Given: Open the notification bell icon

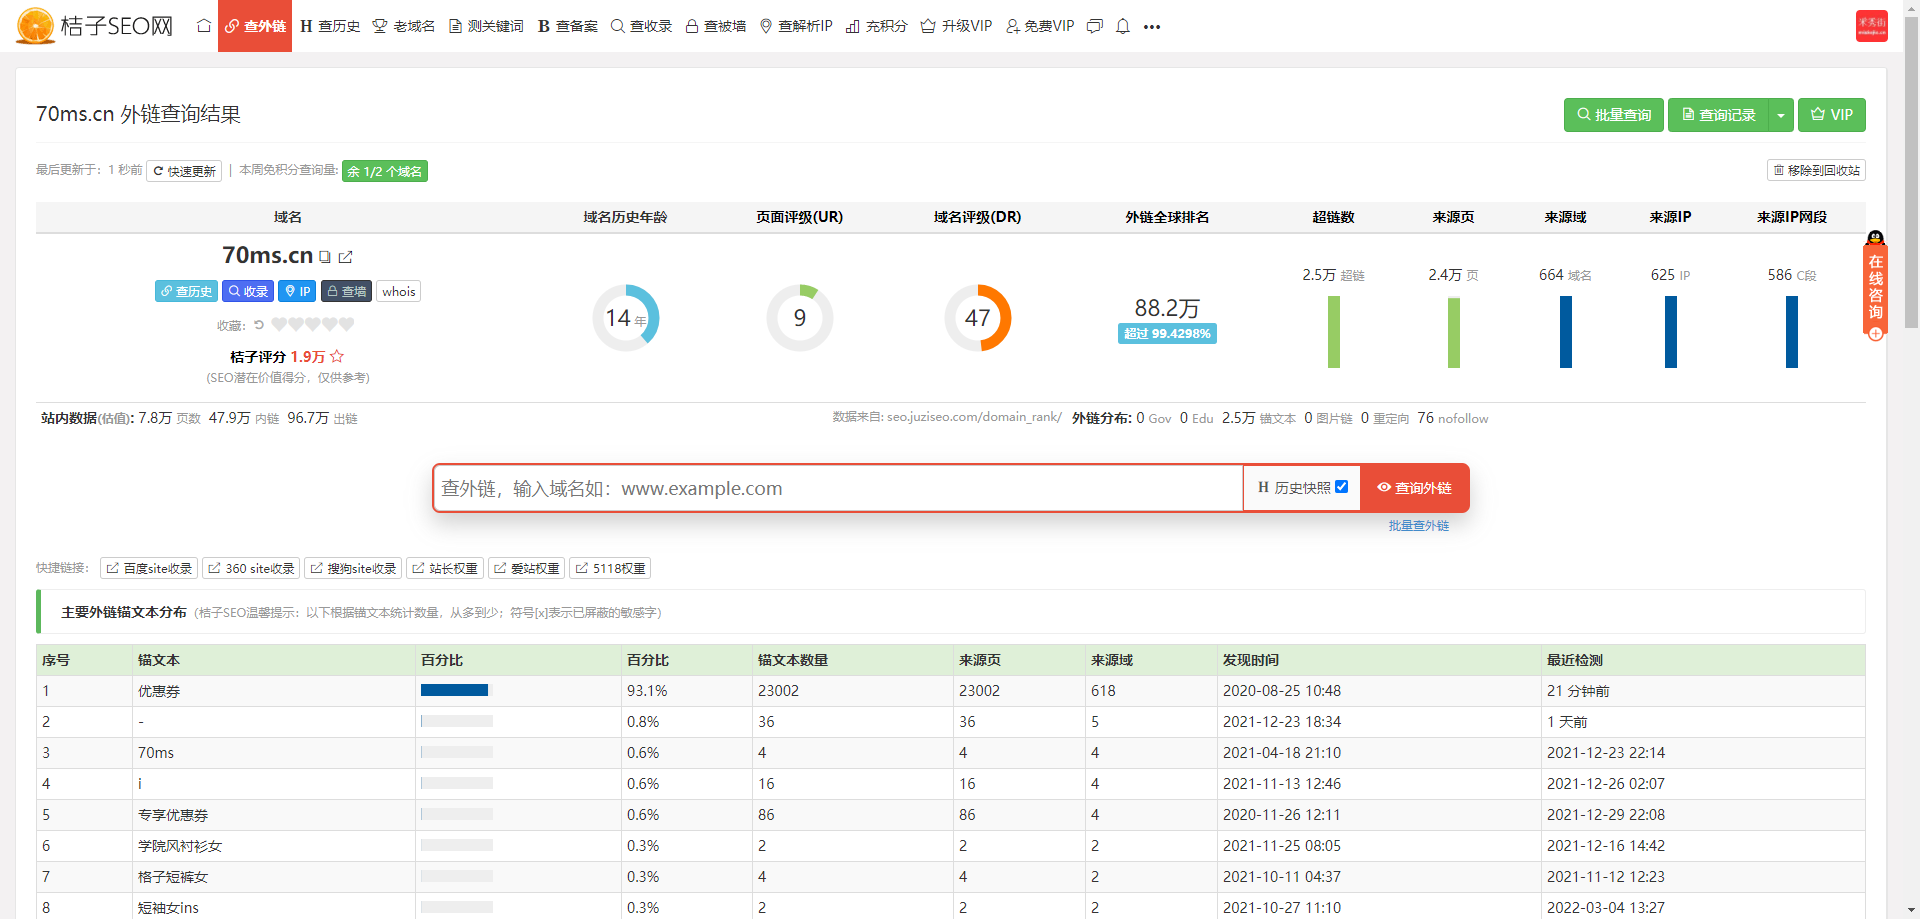Looking at the screenshot, I should click(x=1123, y=26).
